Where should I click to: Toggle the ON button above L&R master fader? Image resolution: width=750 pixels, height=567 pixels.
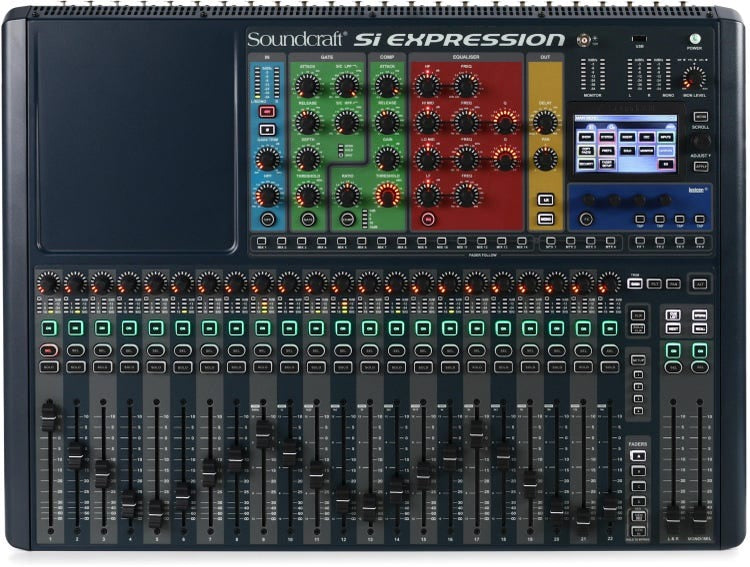pos(673,349)
